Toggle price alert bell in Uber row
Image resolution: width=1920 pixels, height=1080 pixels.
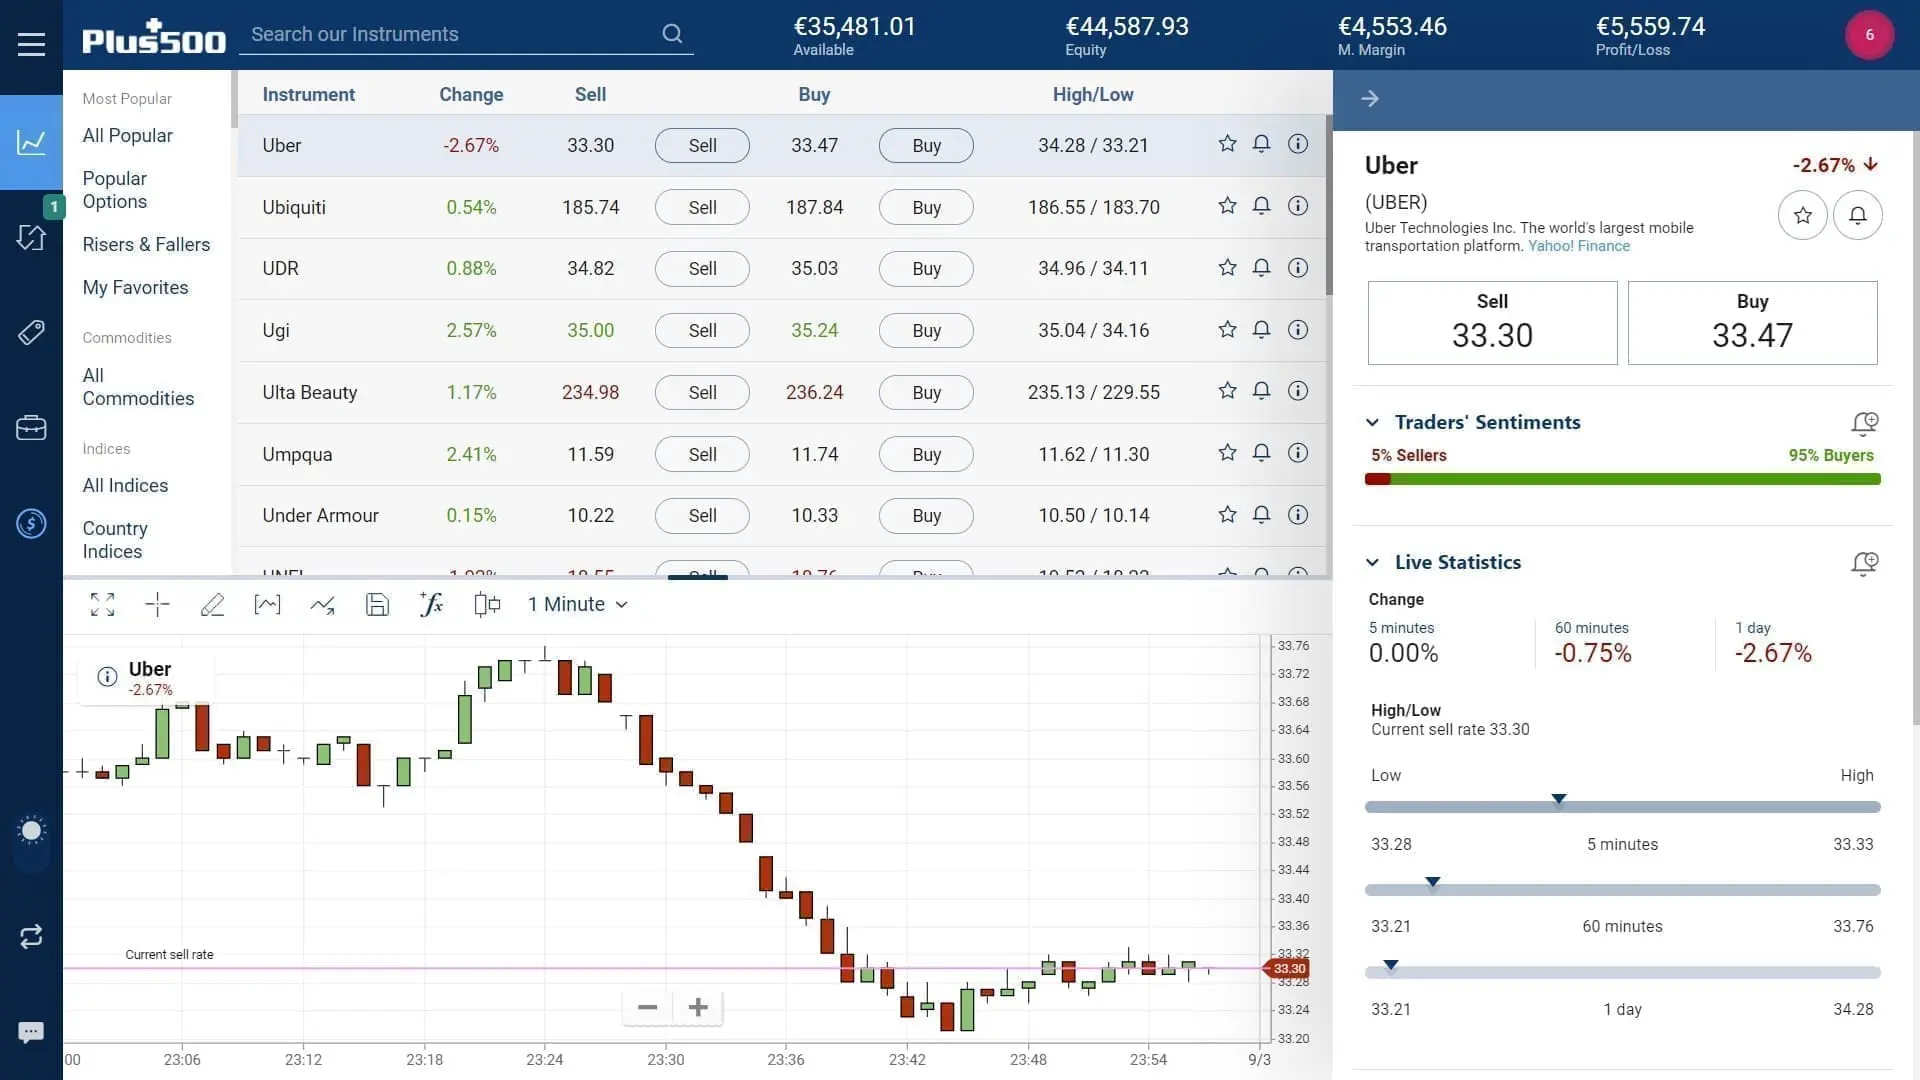click(1262, 144)
